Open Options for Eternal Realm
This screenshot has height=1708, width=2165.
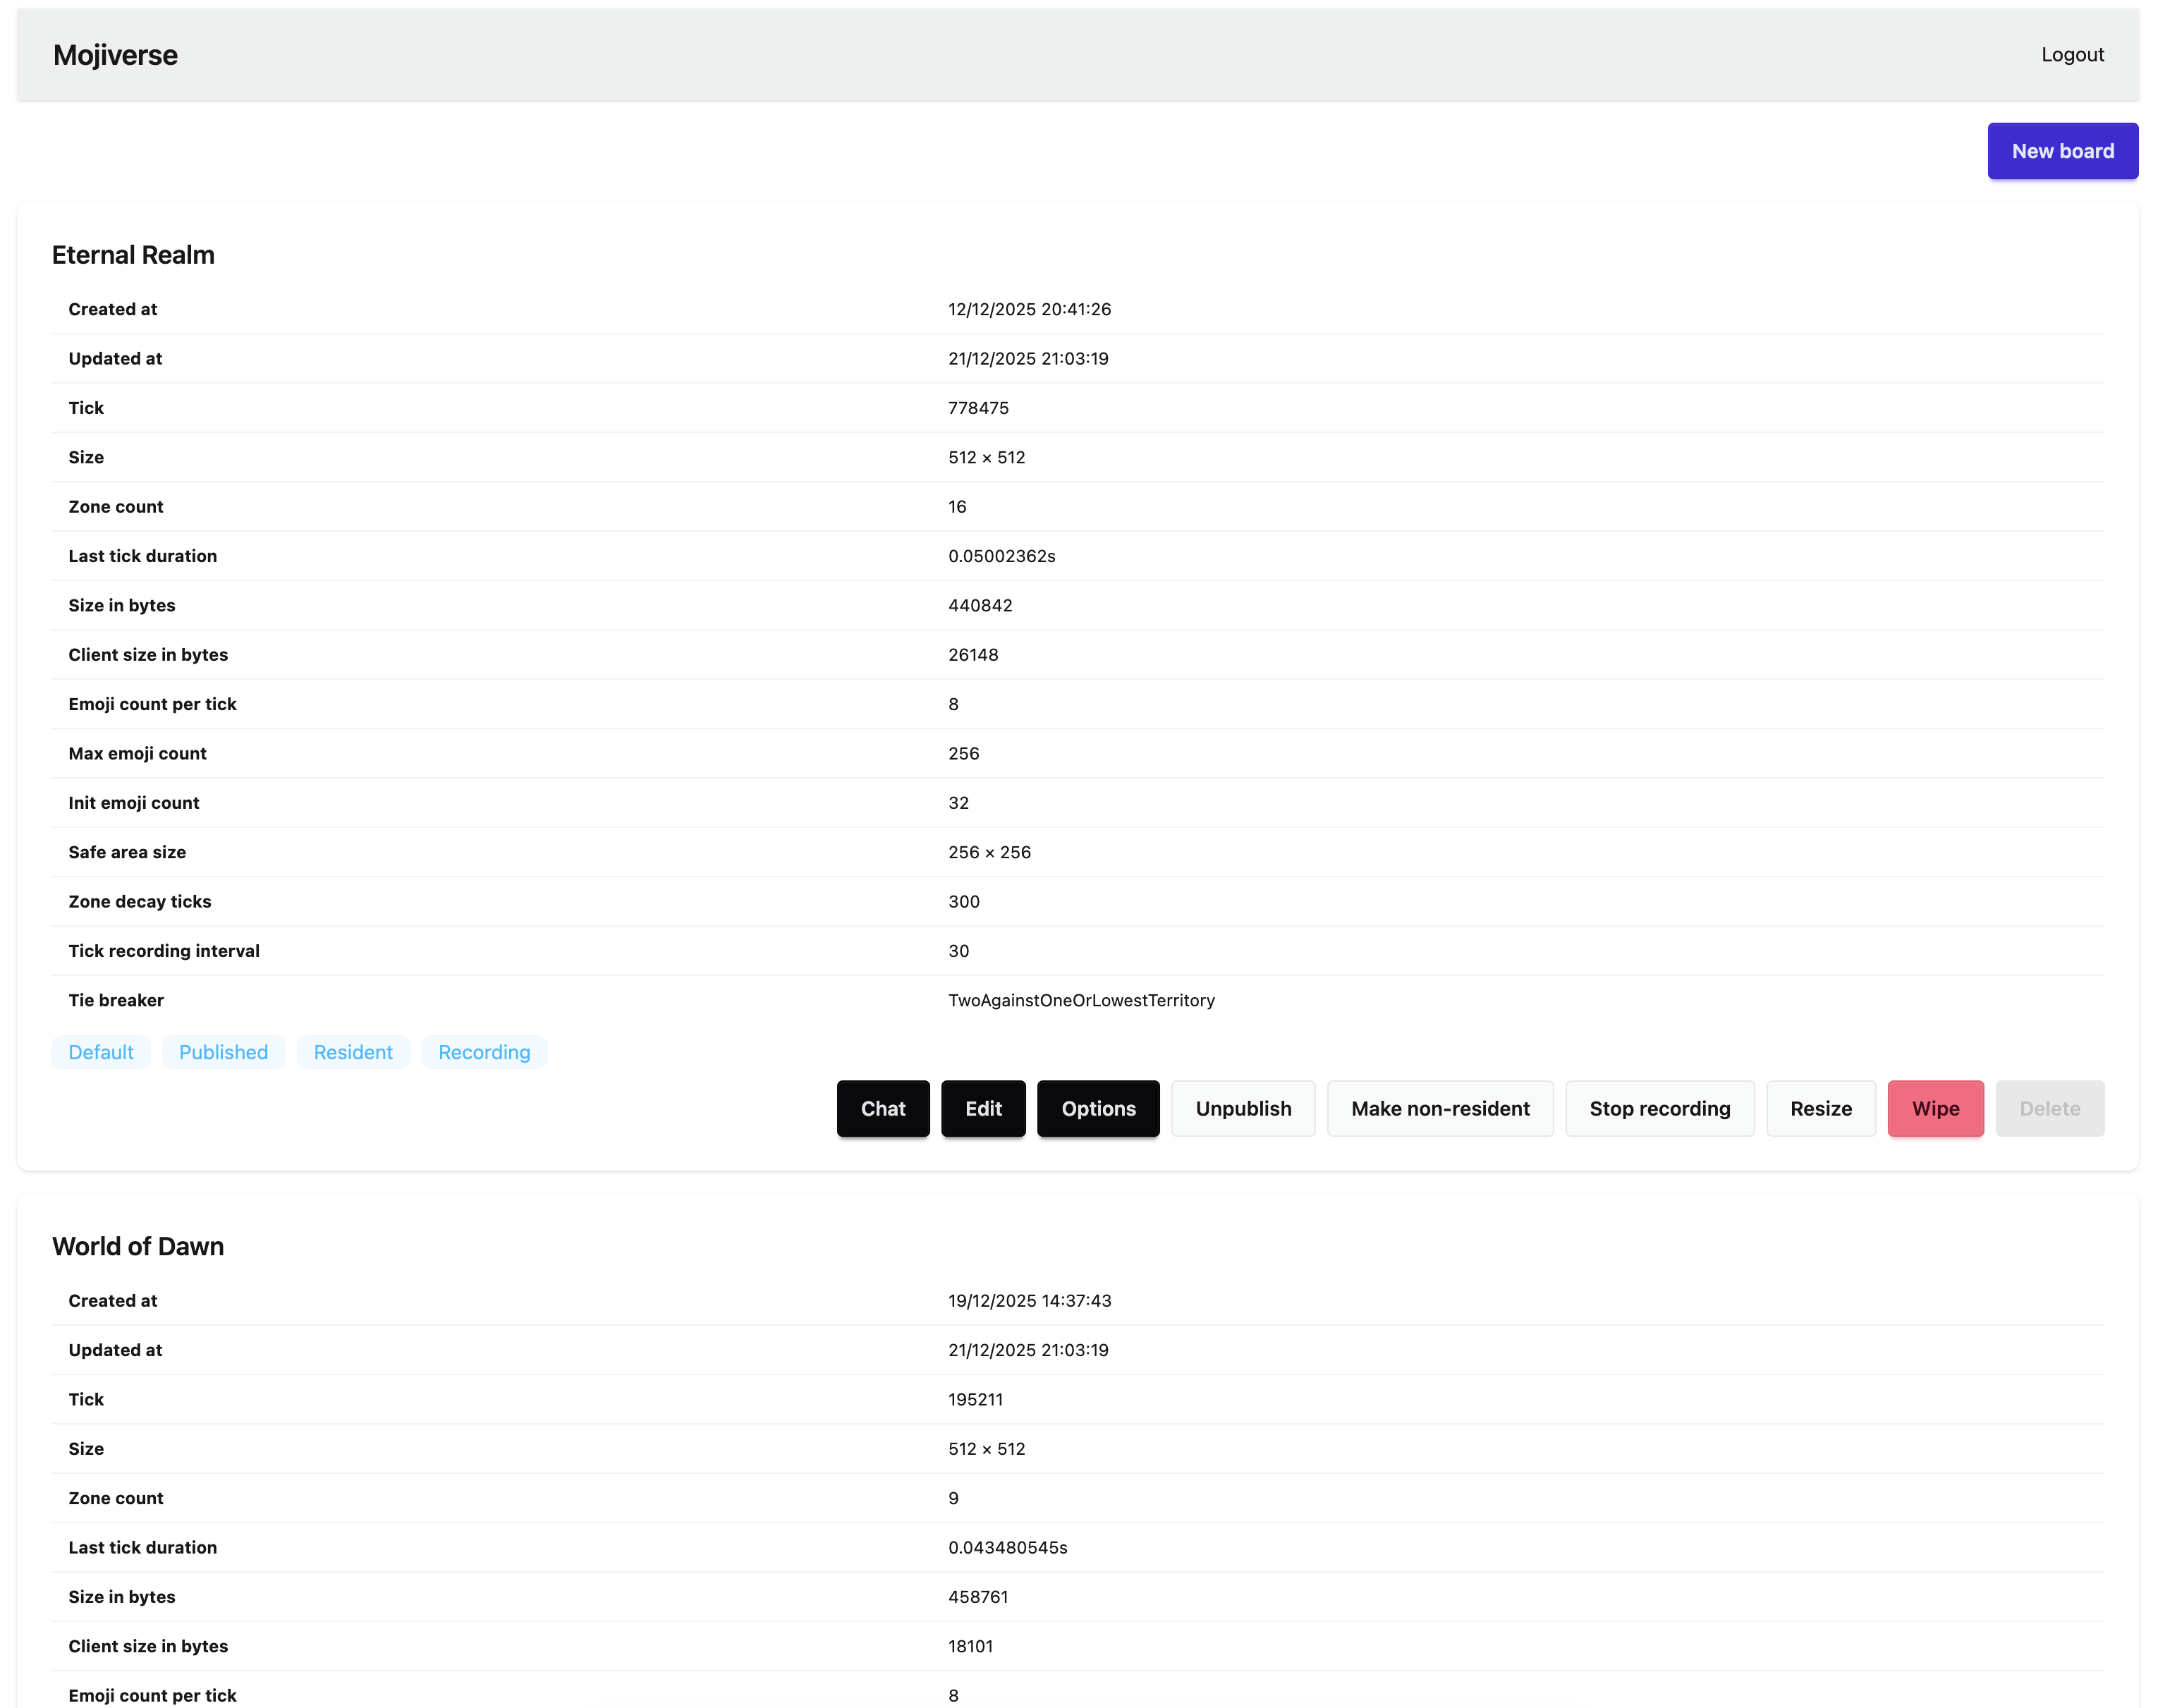1097,1108
